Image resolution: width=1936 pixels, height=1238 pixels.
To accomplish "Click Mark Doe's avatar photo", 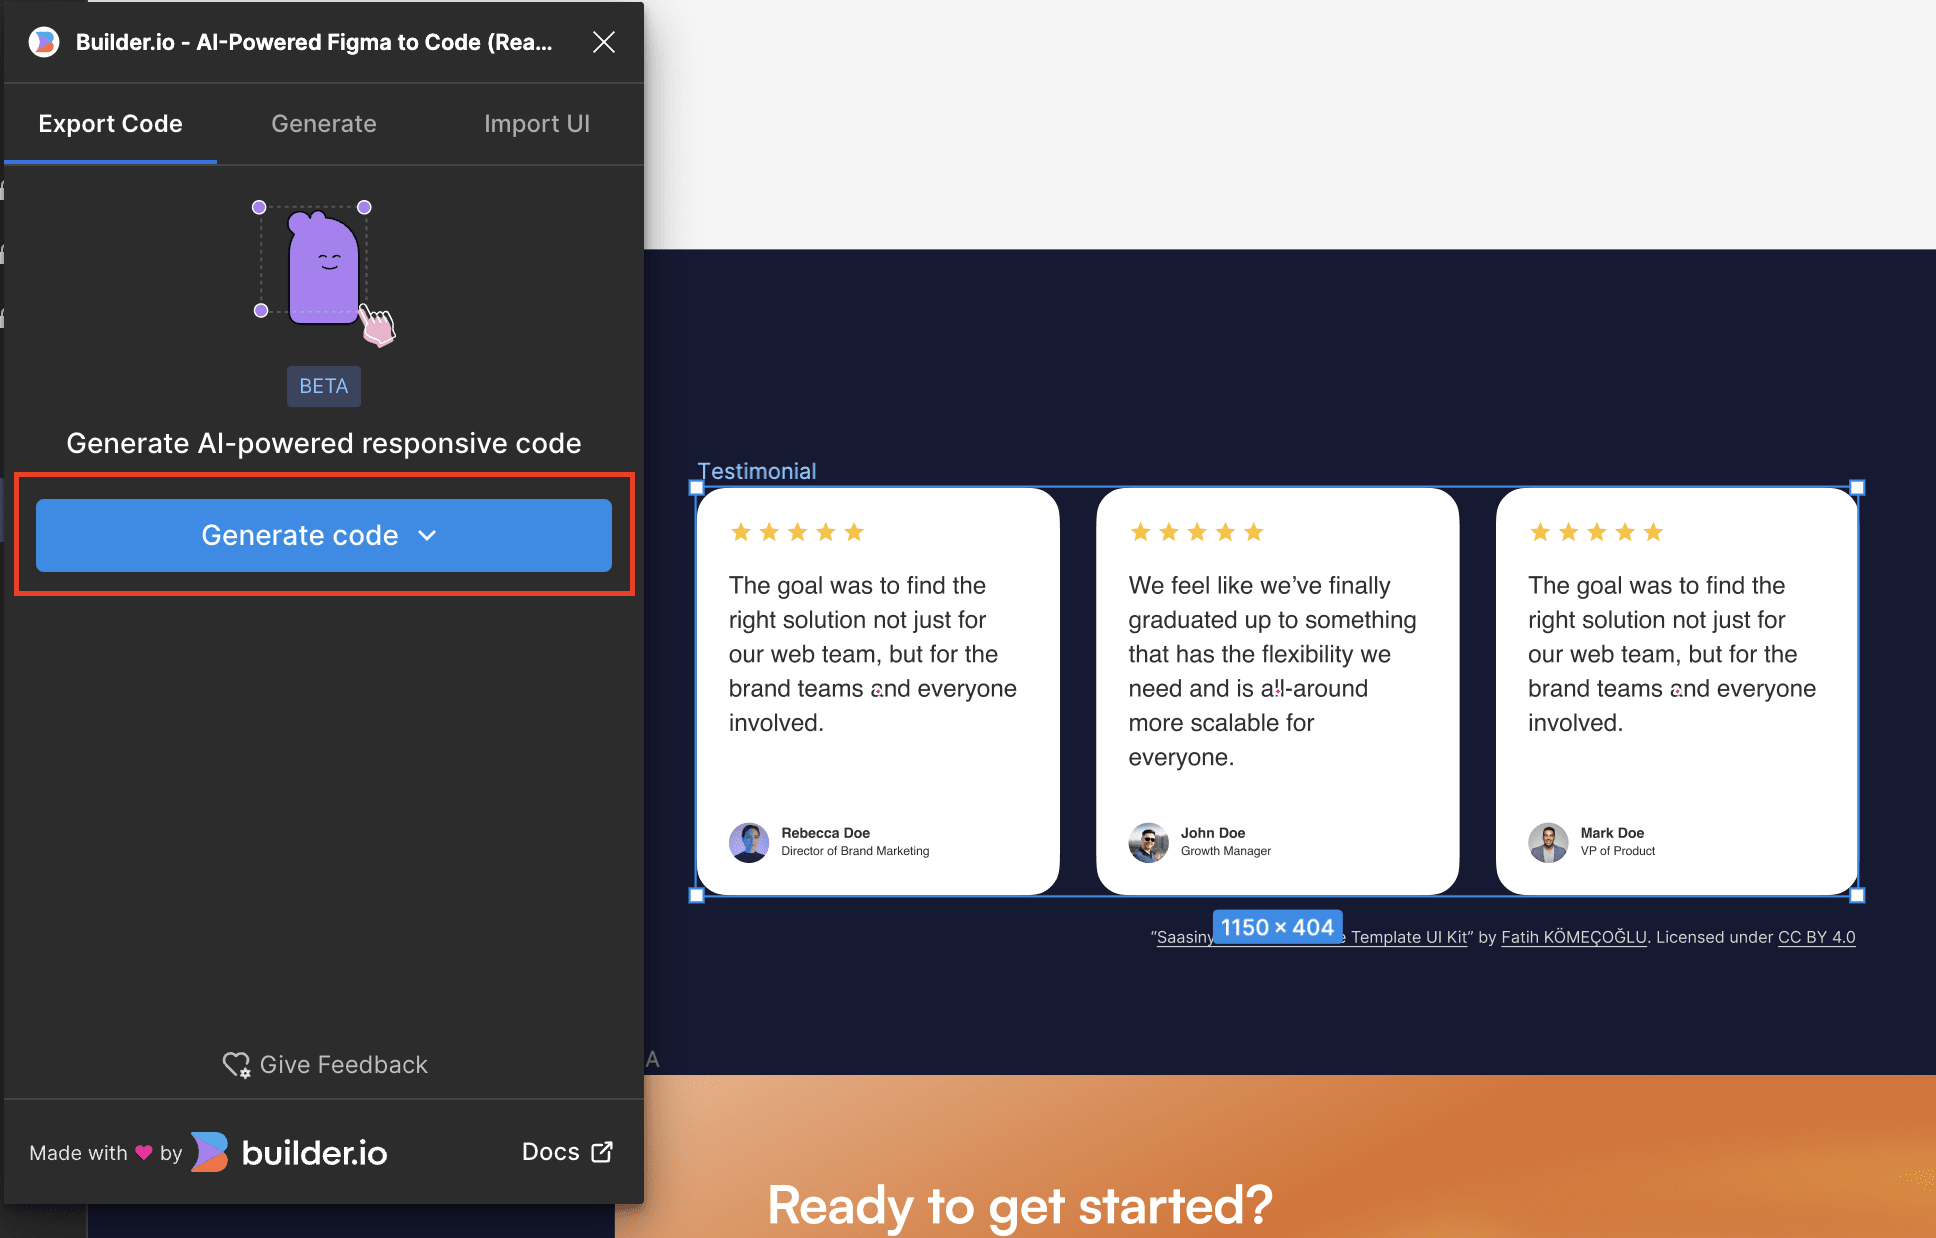I will pyautogui.click(x=1548, y=842).
